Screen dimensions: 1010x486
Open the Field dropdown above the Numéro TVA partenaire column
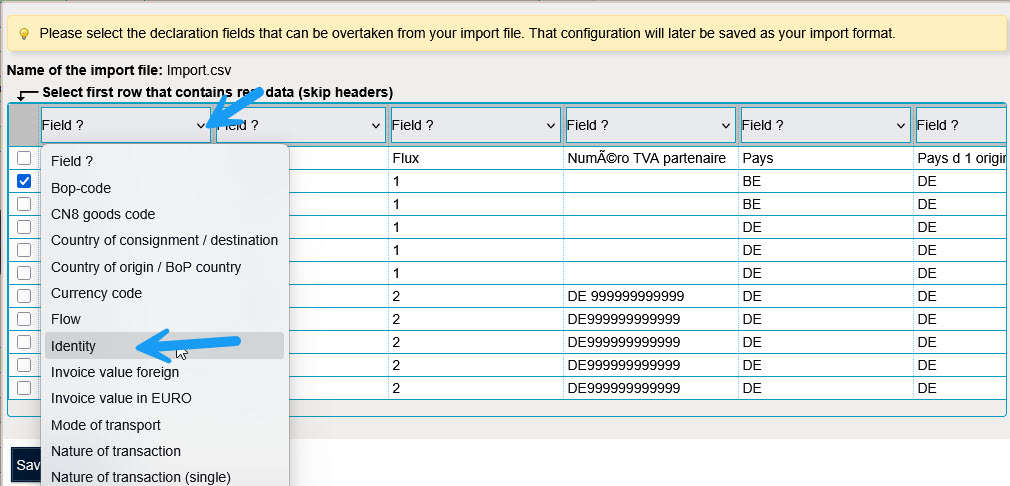tap(649, 126)
